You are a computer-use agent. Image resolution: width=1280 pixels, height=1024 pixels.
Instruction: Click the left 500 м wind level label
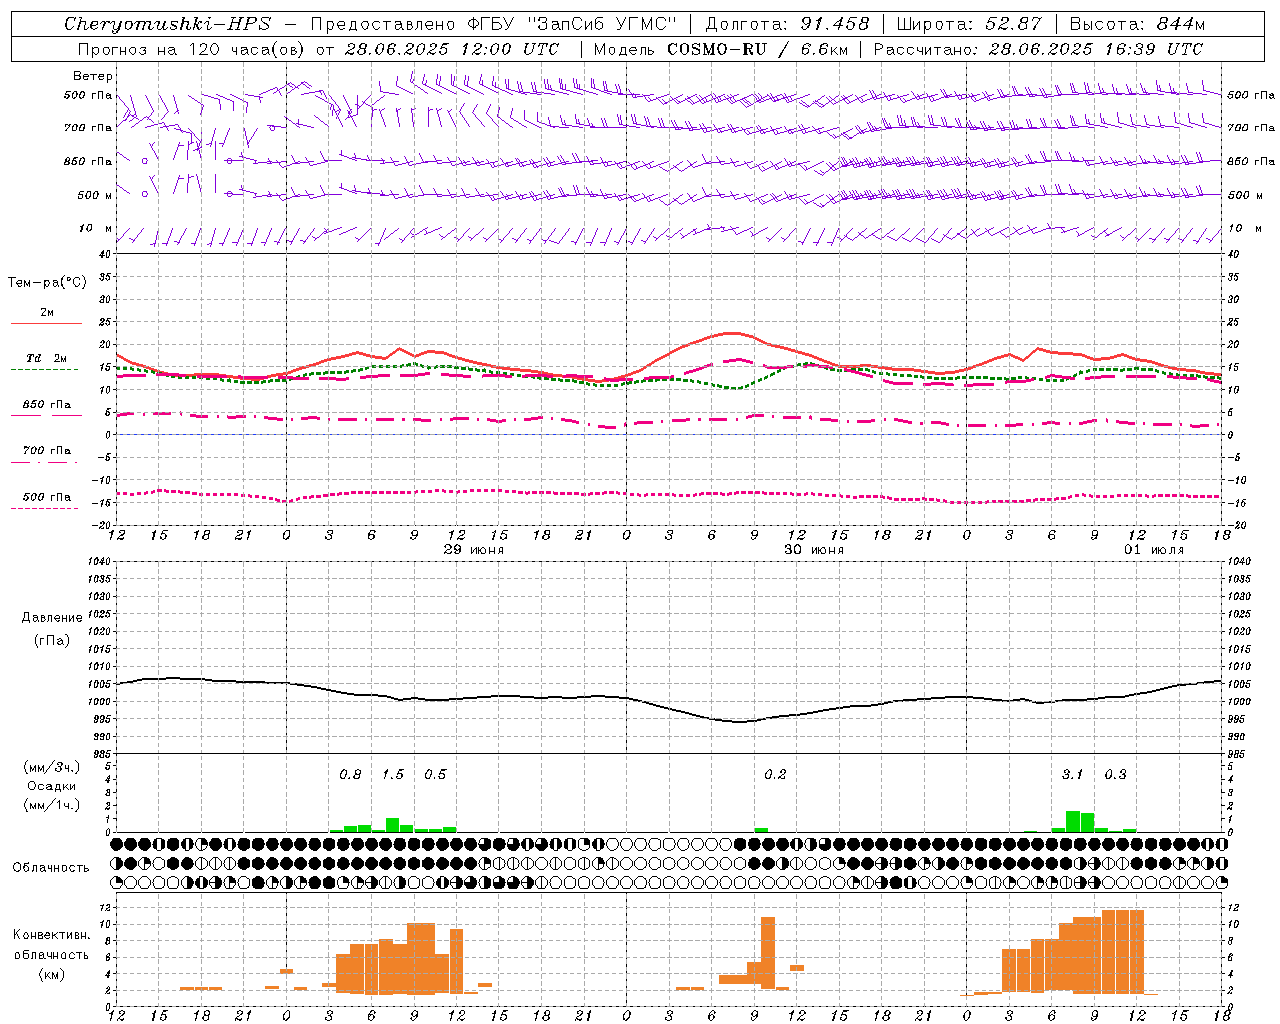coord(95,195)
